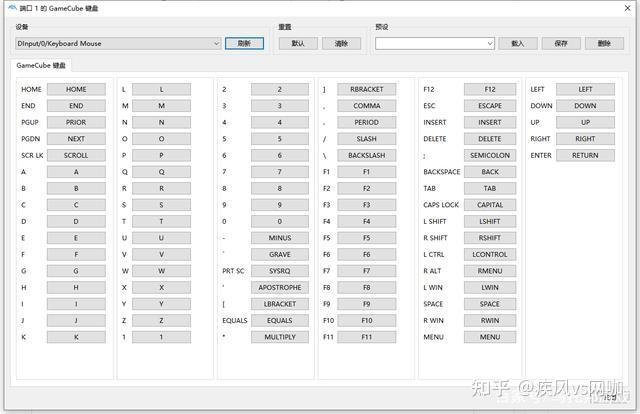Click the MINUS mapping button
Screen dimensions: 640x414
click(280, 238)
